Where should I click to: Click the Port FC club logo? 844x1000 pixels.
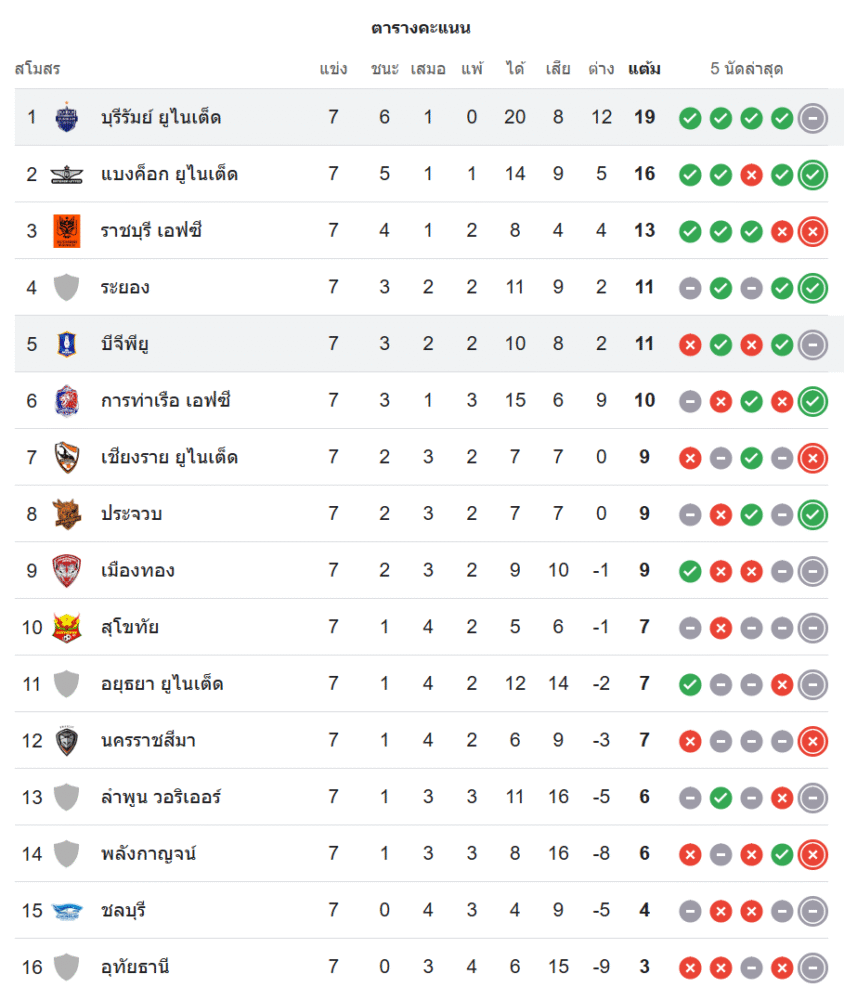pyautogui.click(x=66, y=401)
